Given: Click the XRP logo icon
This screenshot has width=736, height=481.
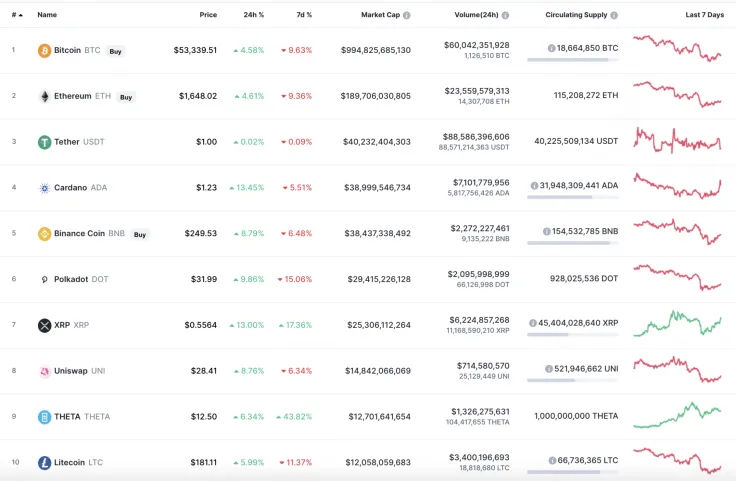Looking at the screenshot, I should coord(44,325).
